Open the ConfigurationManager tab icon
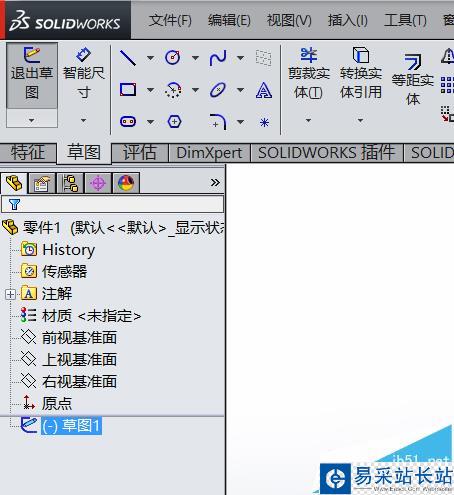This screenshot has width=454, height=495. point(70,183)
